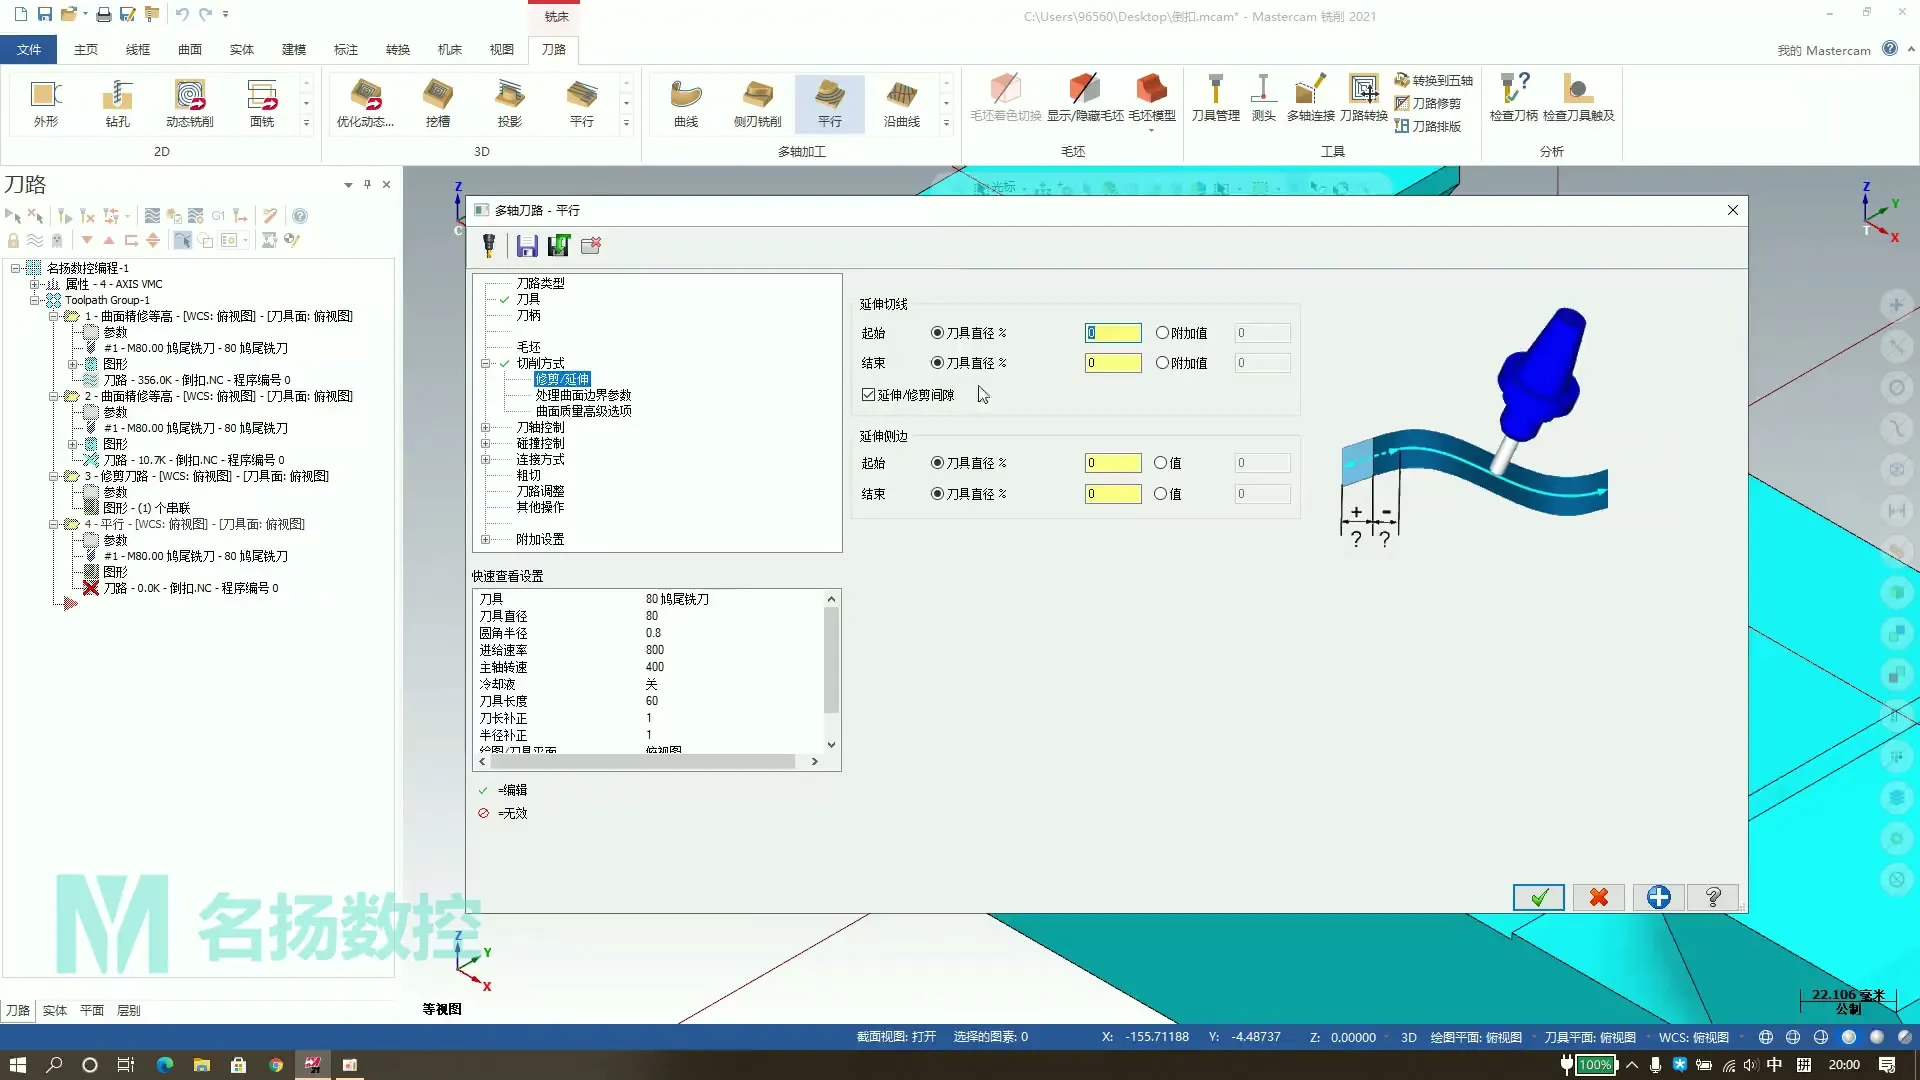Viewport: 1920px width, 1080px height.
Task: Expand 附加设置 tree node
Action: click(486, 540)
